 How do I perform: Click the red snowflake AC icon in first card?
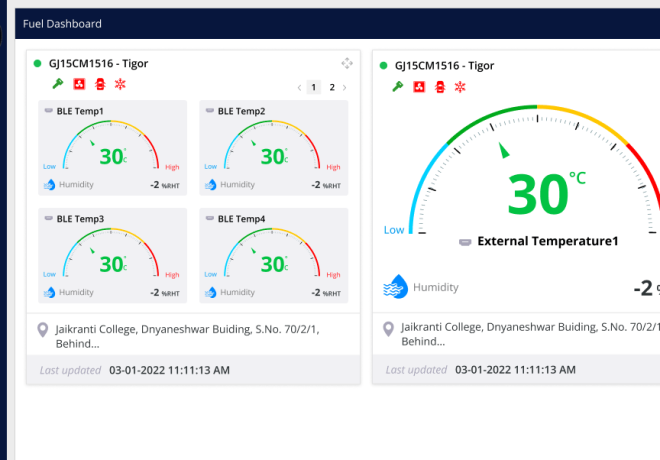tap(119, 85)
